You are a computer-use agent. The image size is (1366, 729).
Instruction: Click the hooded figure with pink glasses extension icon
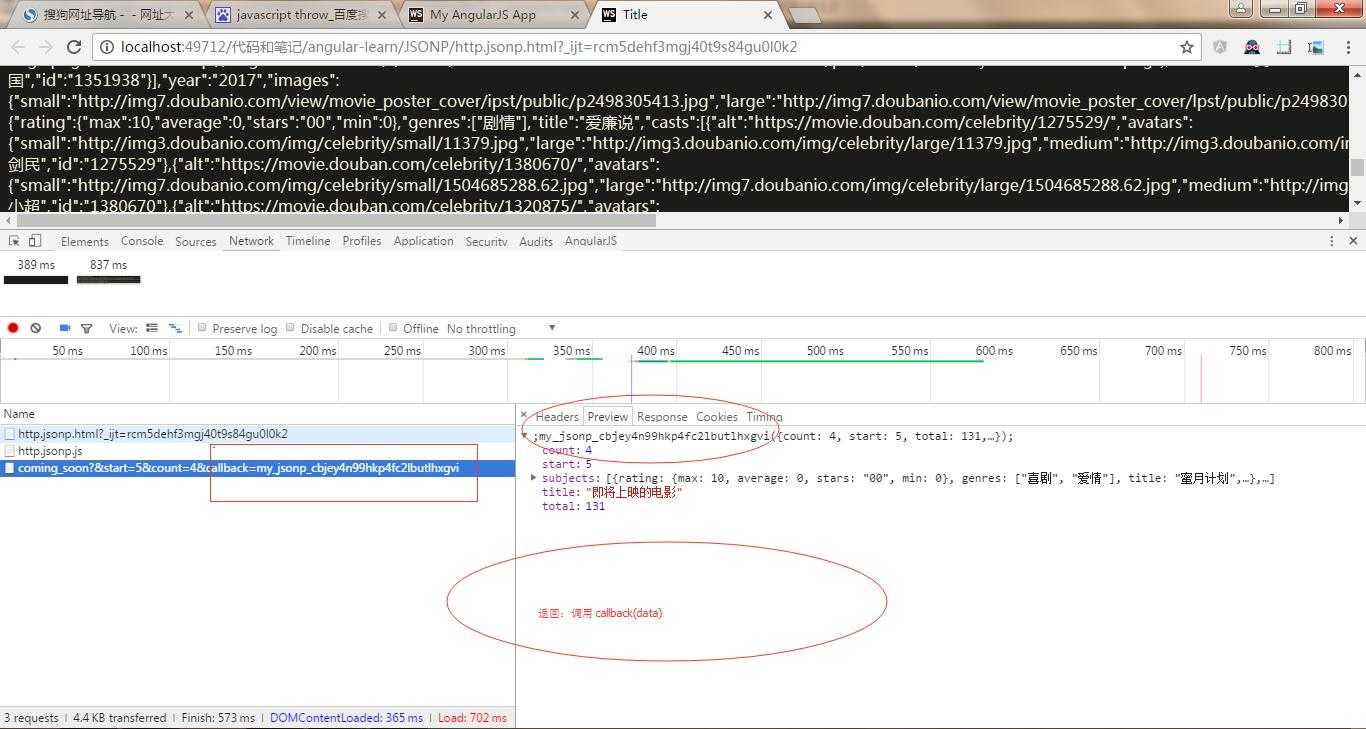tap(1252, 47)
